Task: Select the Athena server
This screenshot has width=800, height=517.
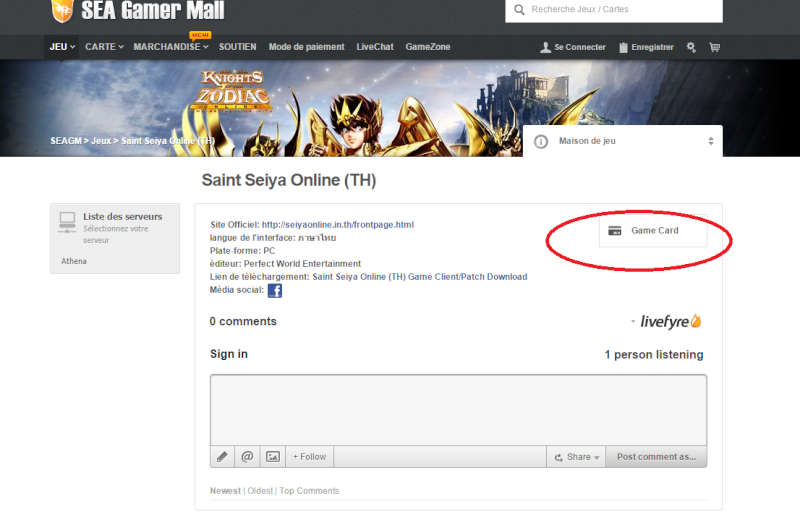Action: (74, 261)
